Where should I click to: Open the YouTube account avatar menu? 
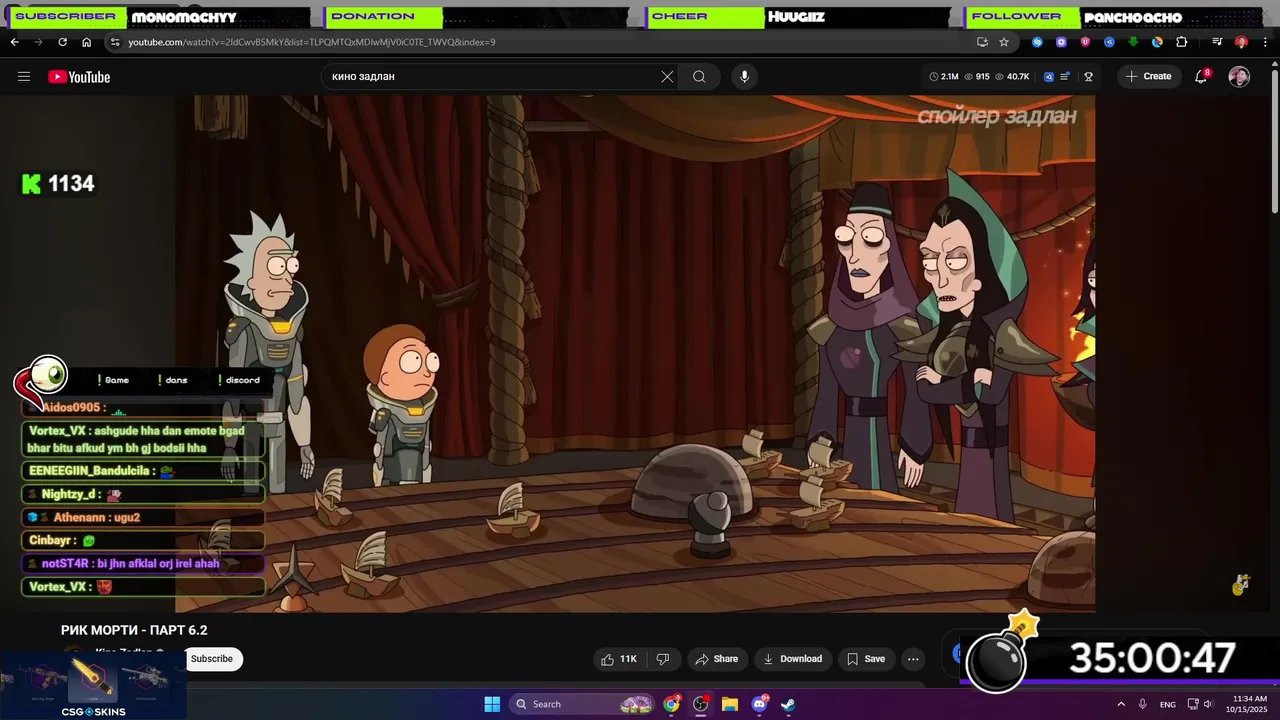(1239, 77)
